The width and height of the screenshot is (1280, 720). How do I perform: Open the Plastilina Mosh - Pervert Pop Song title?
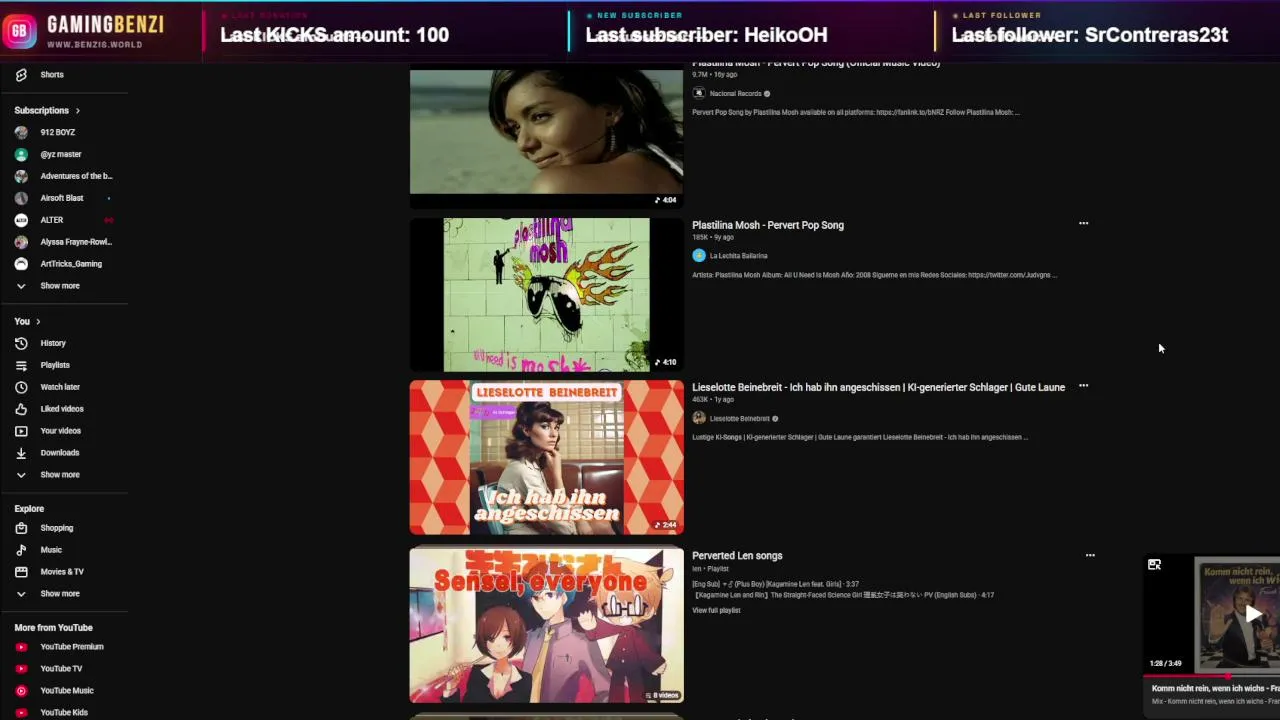[x=768, y=225]
